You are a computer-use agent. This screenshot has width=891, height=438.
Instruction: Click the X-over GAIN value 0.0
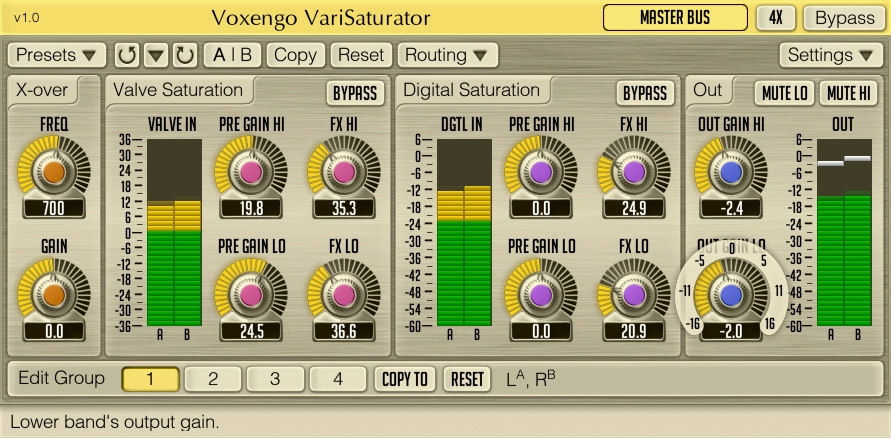(54, 331)
